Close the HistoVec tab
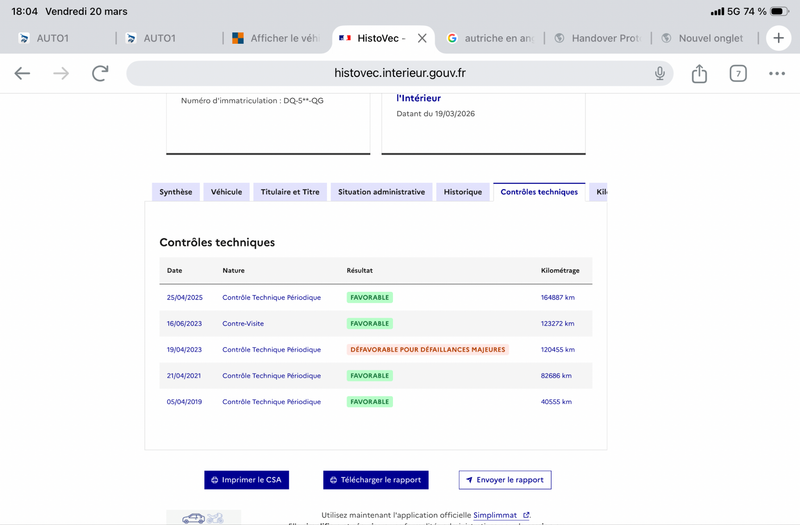The height and width of the screenshot is (525, 800). (422, 38)
